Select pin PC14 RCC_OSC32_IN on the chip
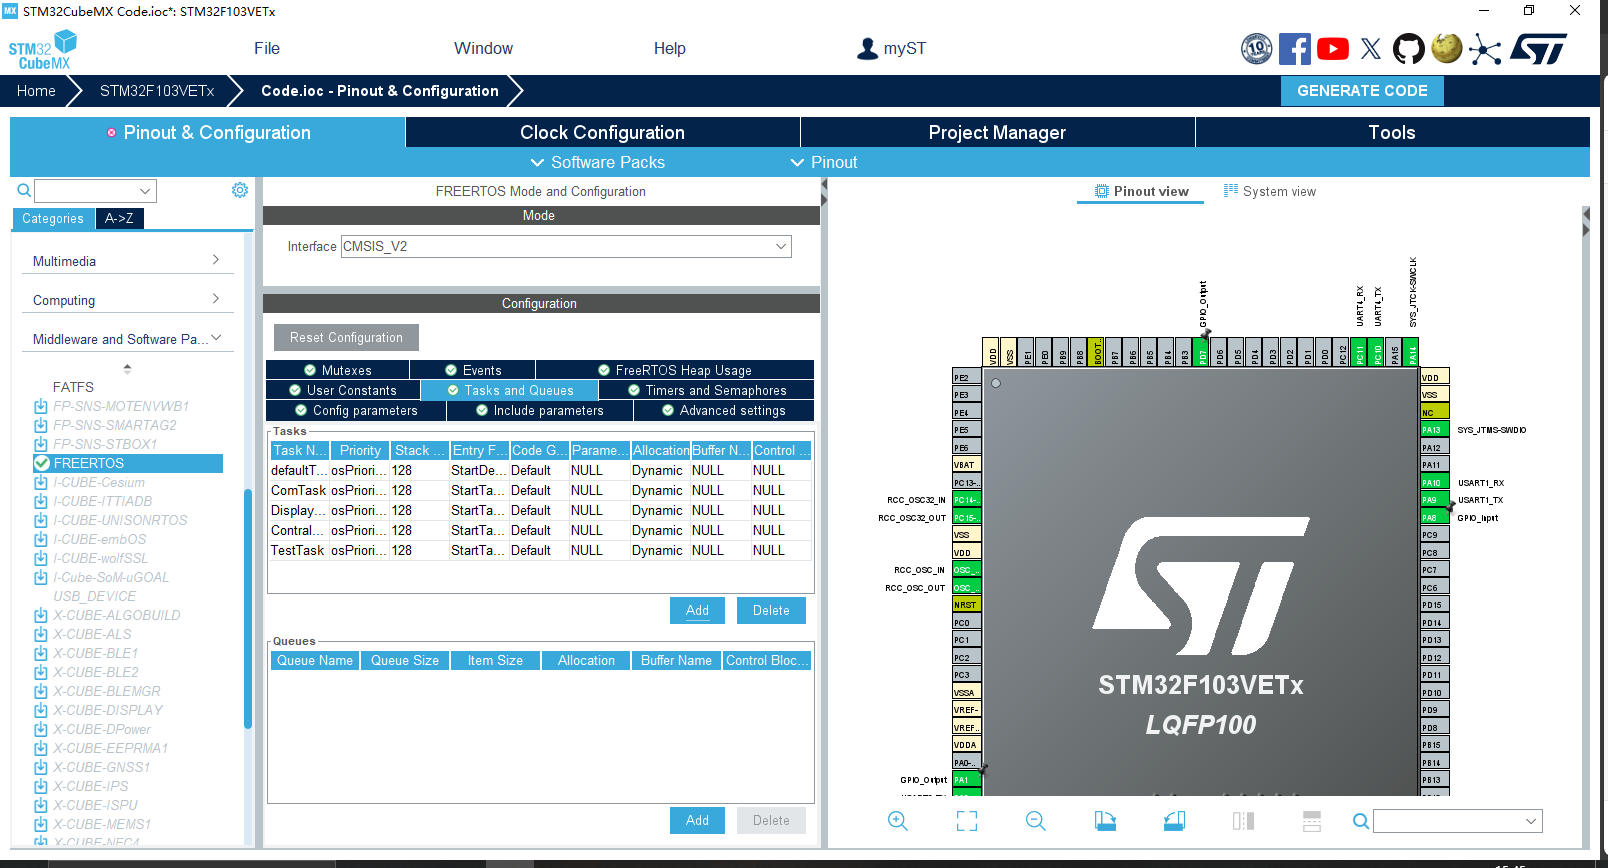This screenshot has width=1608, height=868. click(967, 500)
